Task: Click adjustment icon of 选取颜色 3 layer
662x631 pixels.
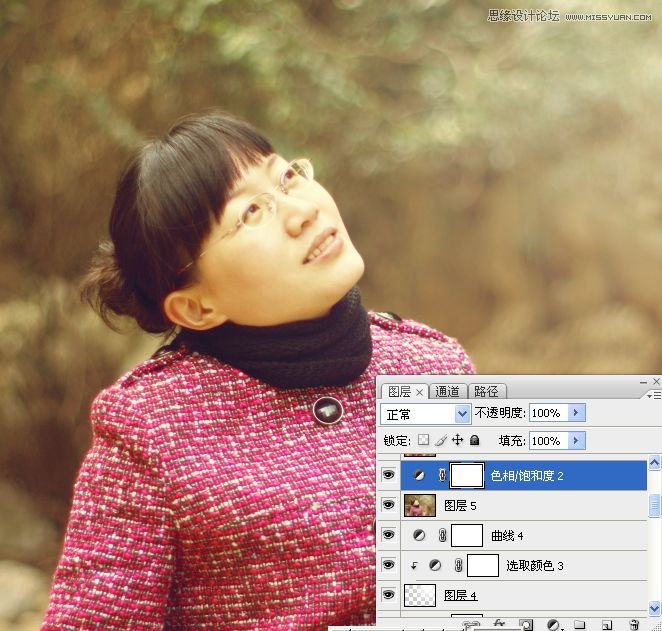Action: coord(435,565)
